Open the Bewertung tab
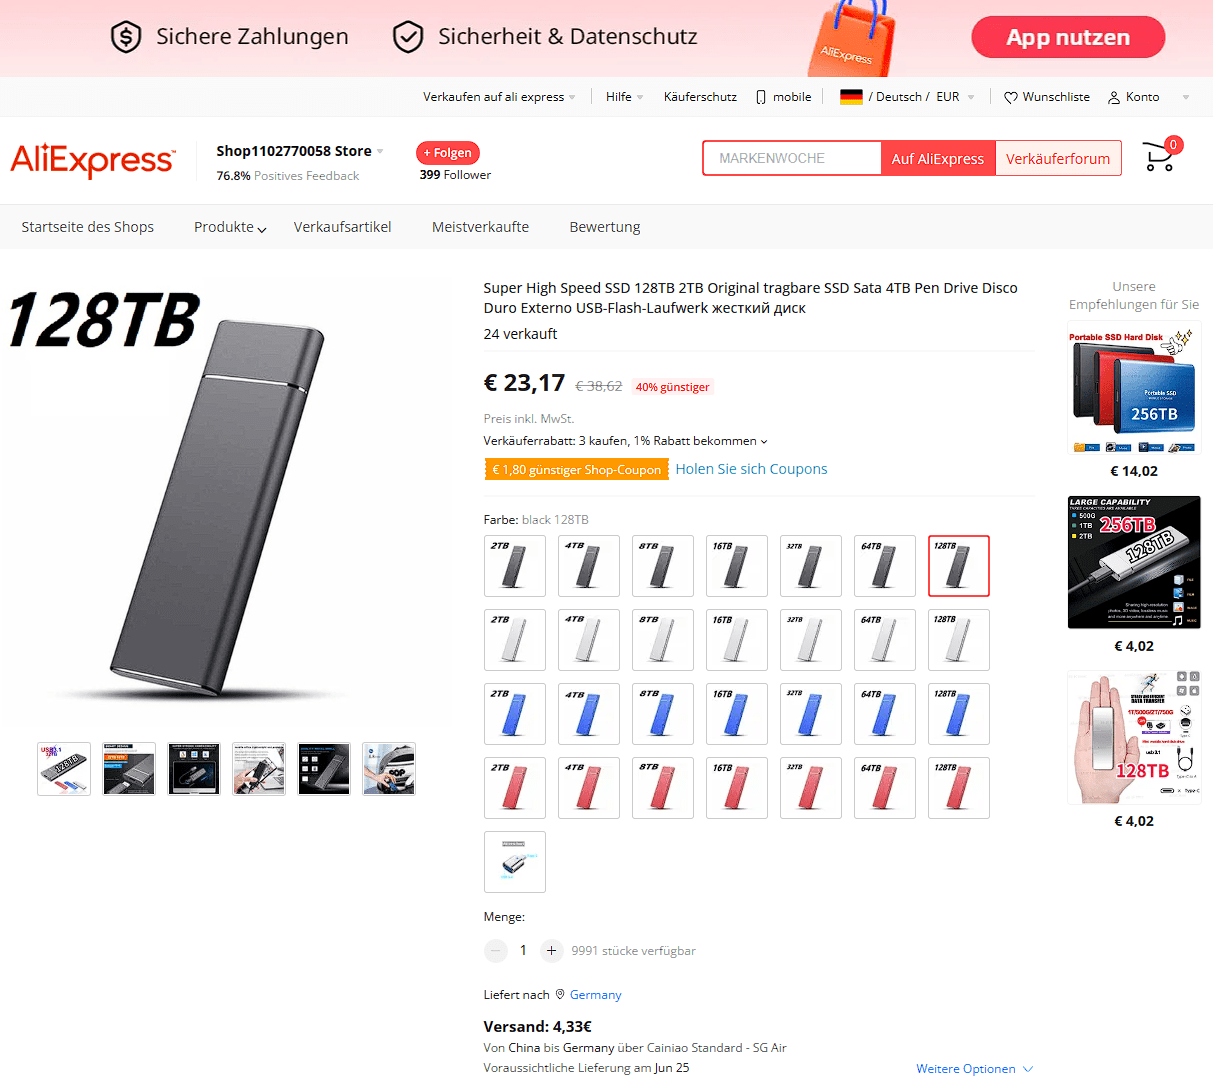Image resolution: width=1213 pixels, height=1079 pixels. tap(605, 227)
